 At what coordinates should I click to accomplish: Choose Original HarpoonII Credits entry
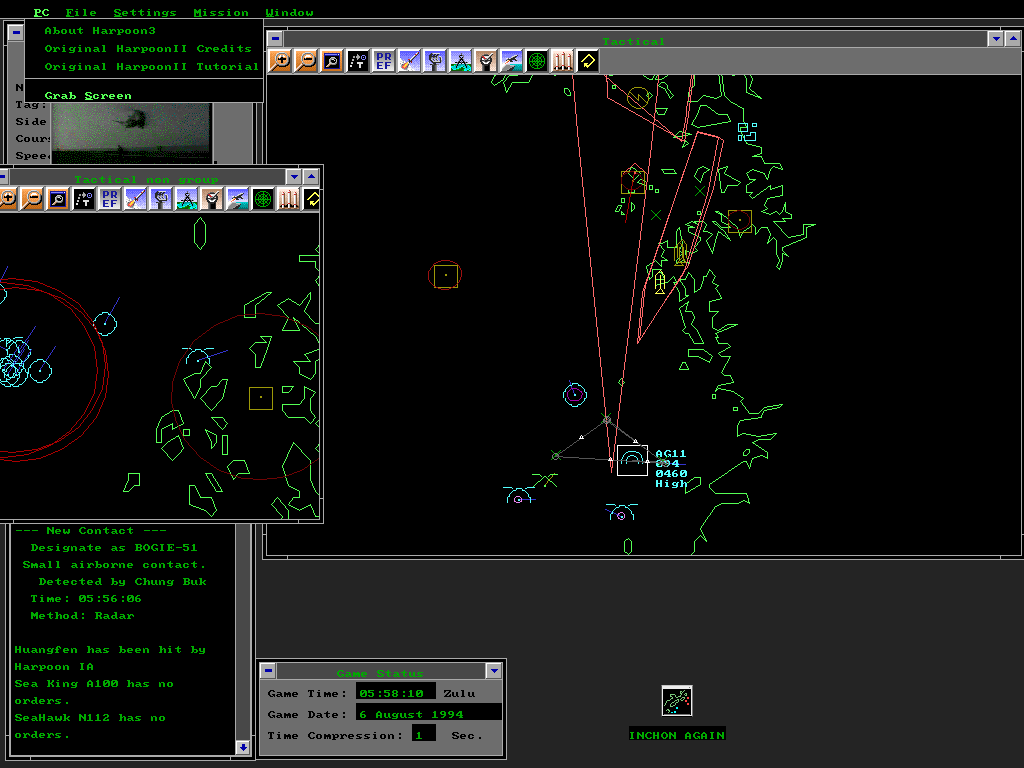(x=148, y=49)
